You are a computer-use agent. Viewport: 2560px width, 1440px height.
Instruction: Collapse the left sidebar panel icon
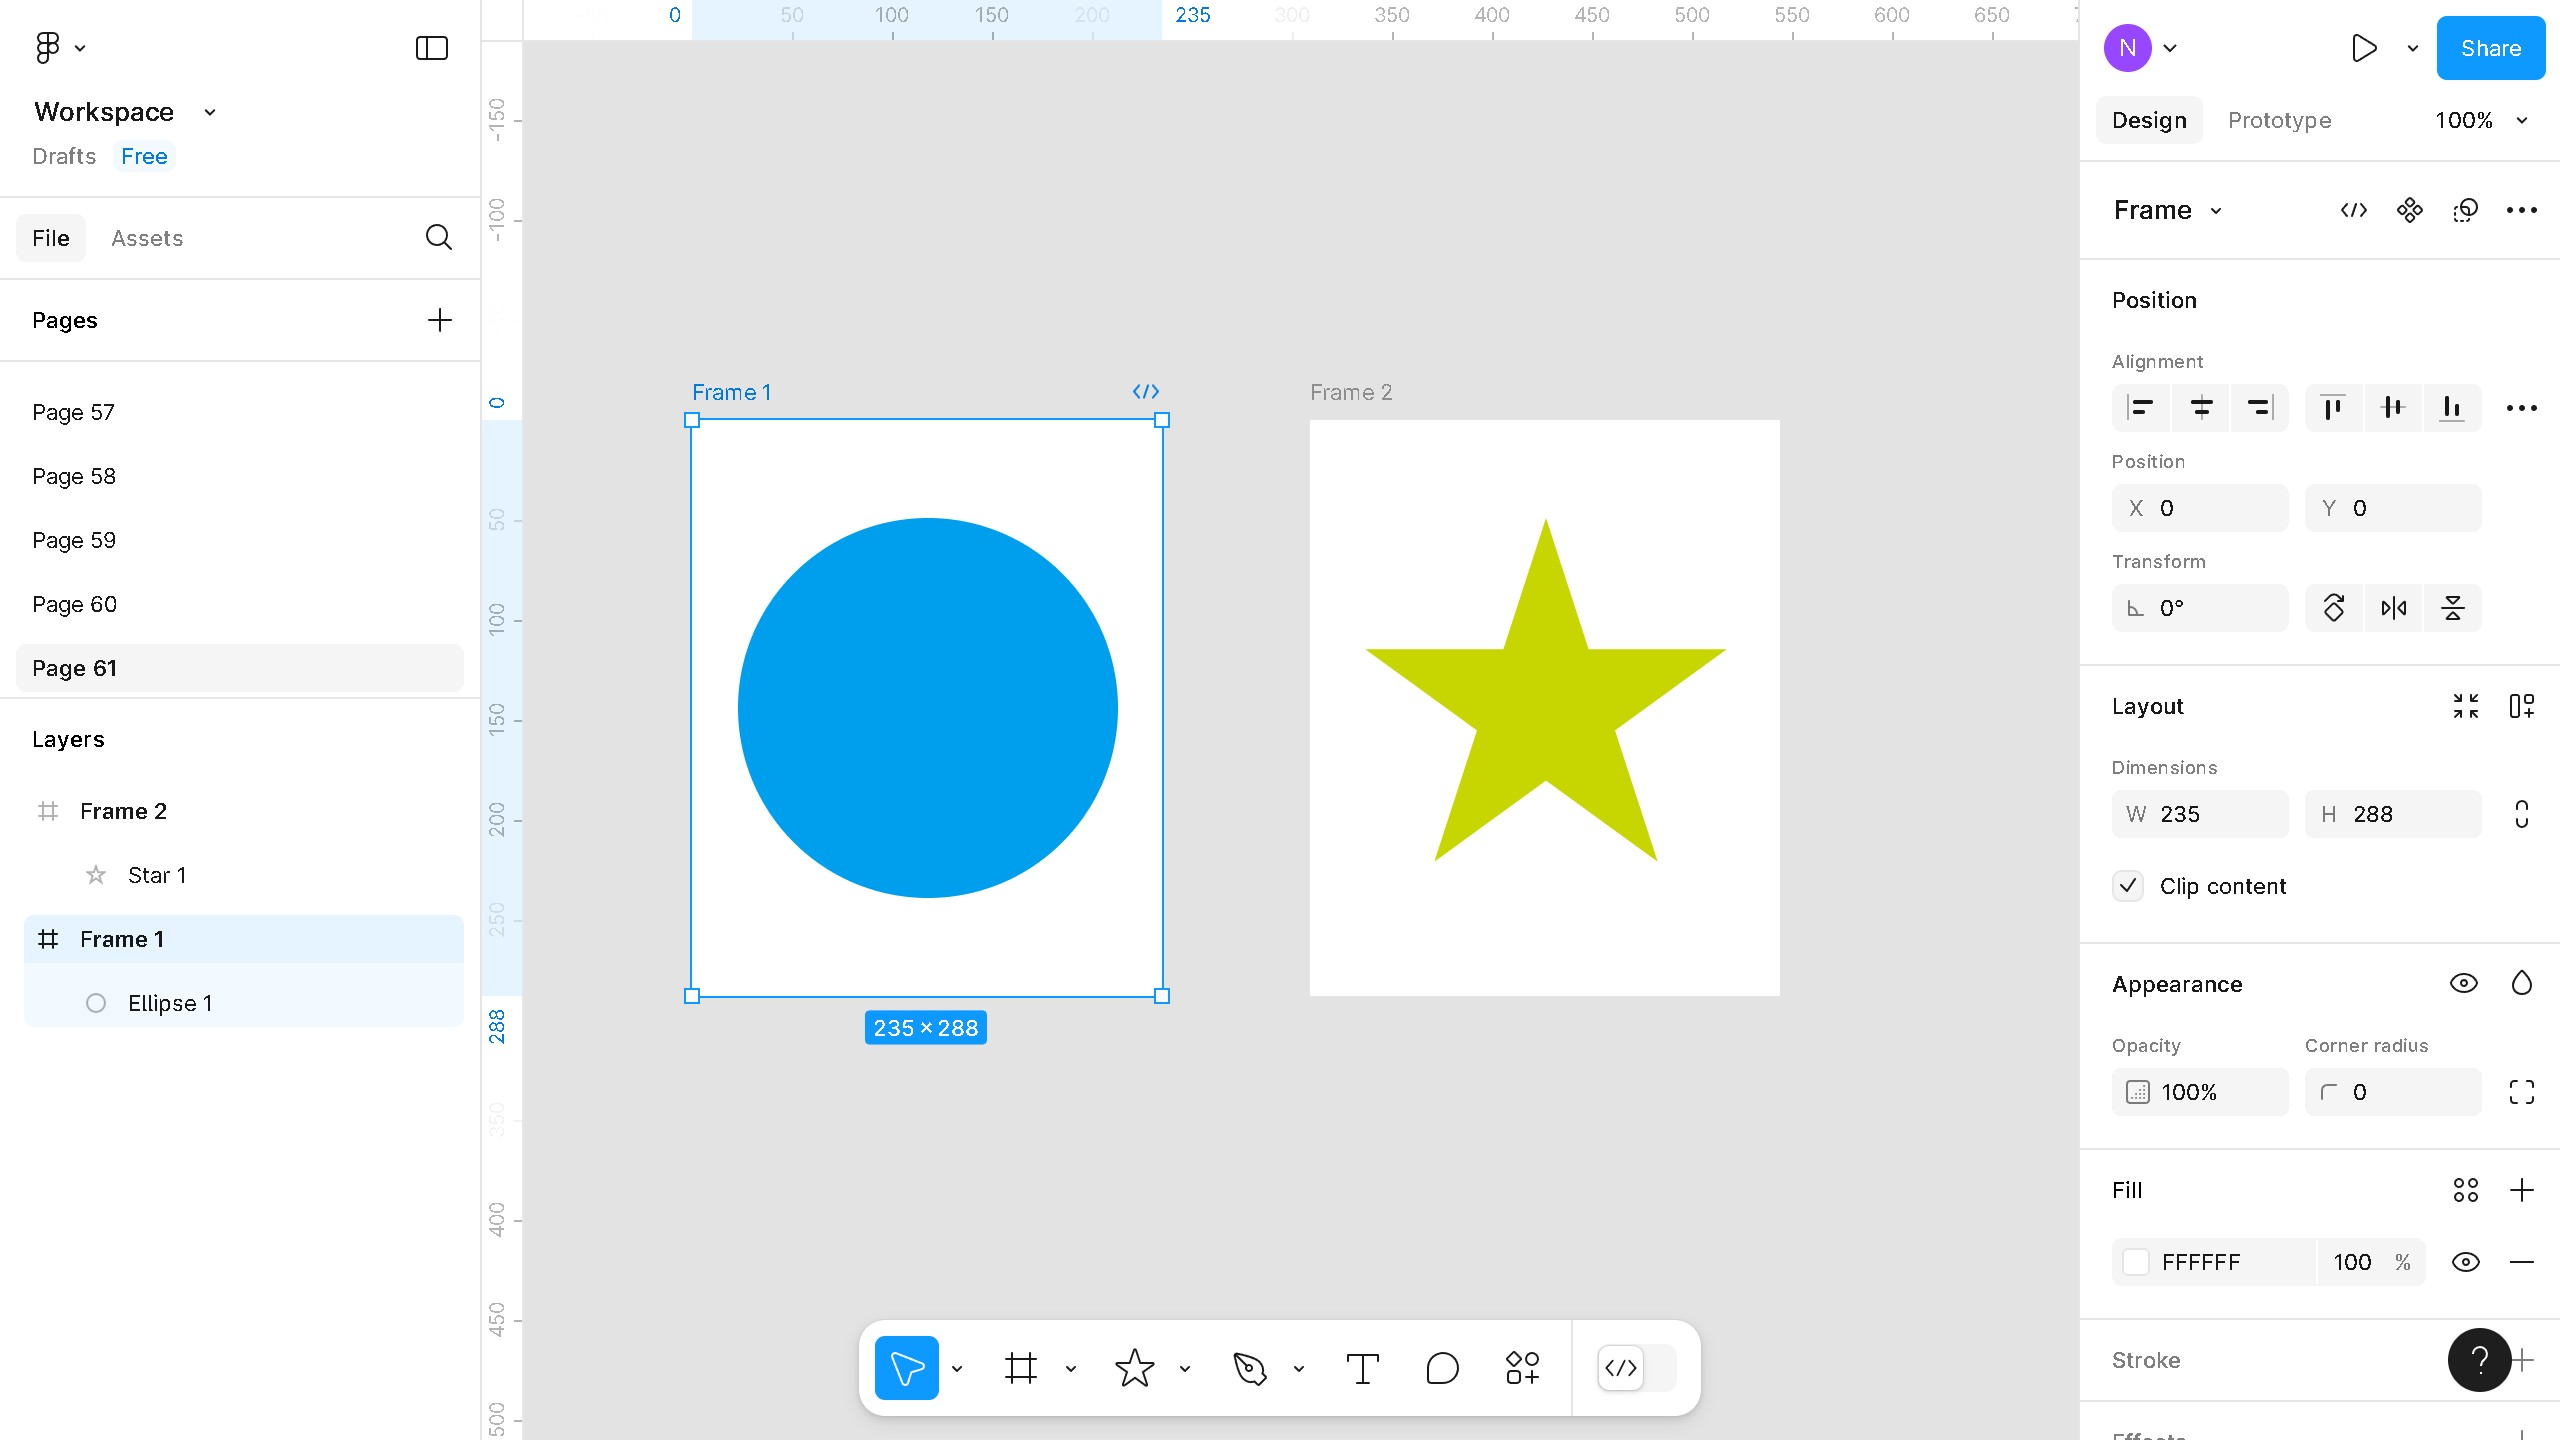tap(431, 48)
